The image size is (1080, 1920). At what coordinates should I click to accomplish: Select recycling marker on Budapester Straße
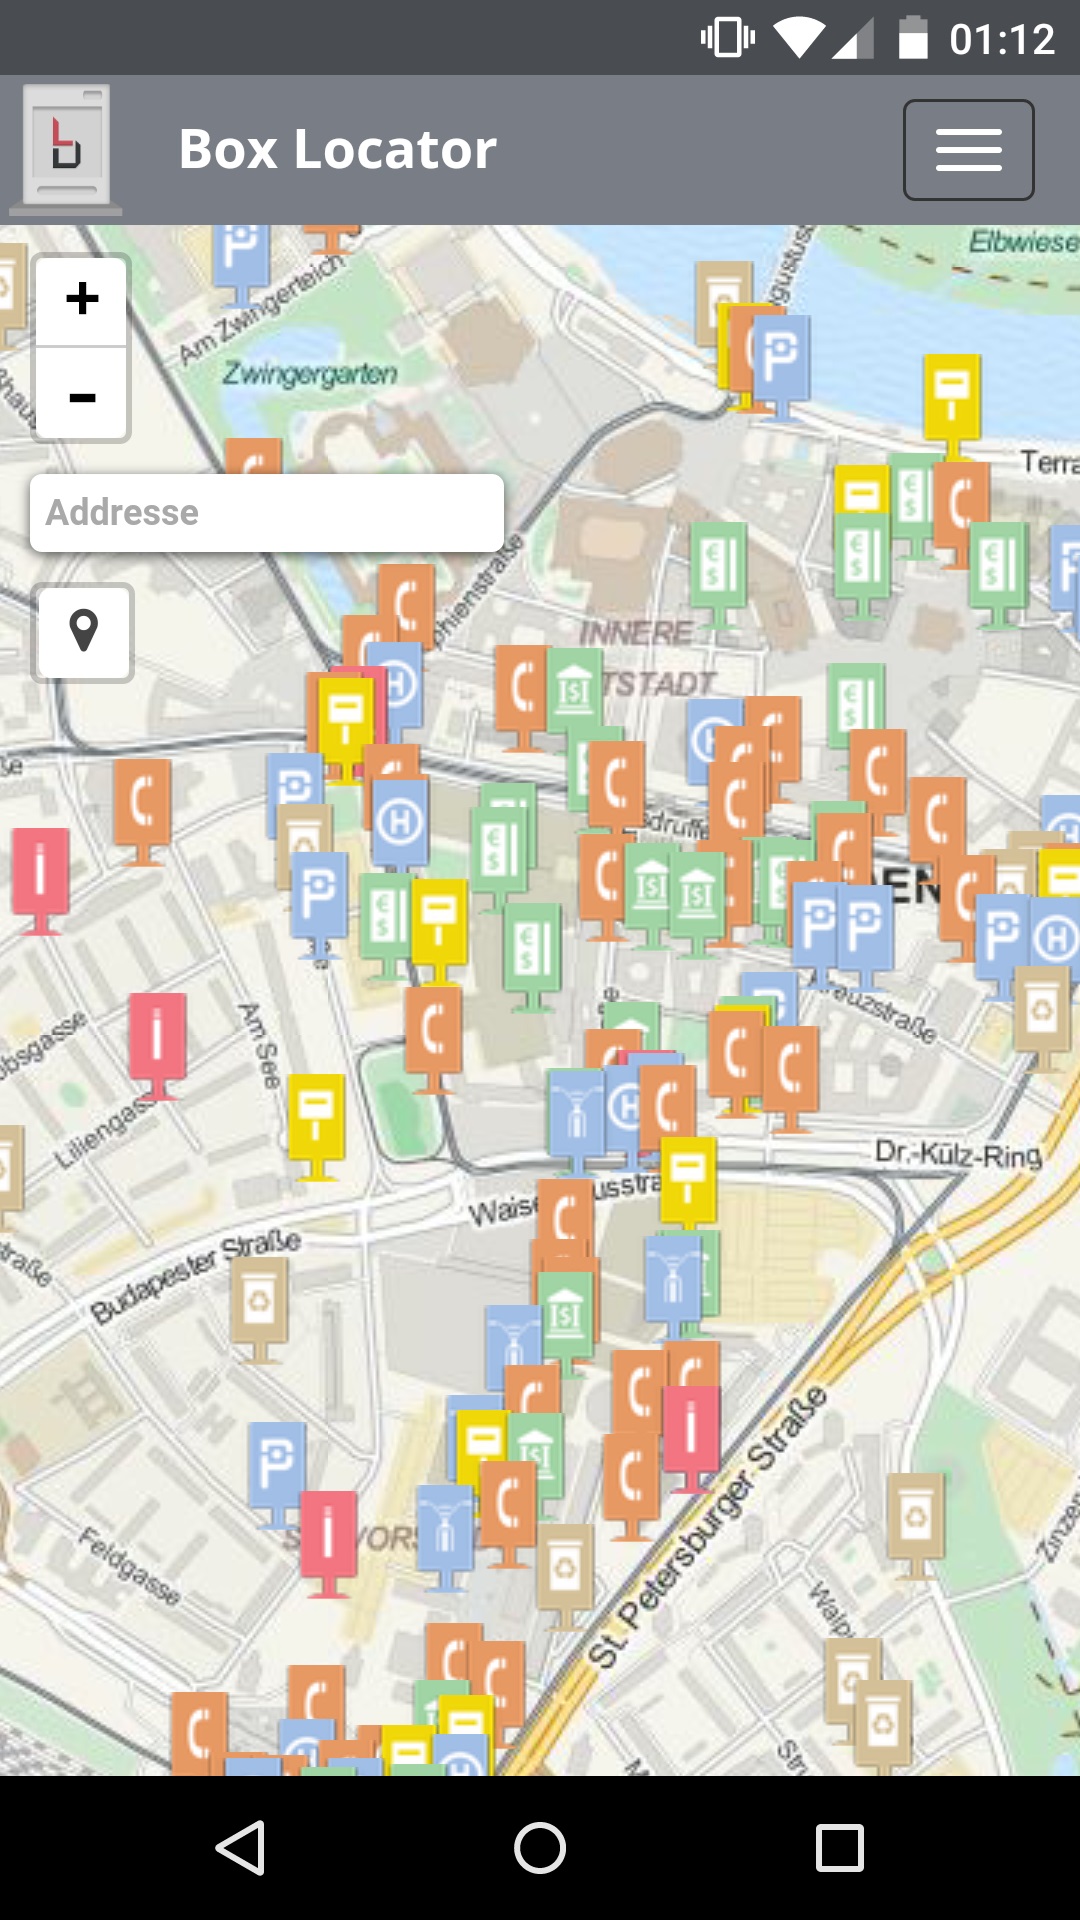(259, 1301)
